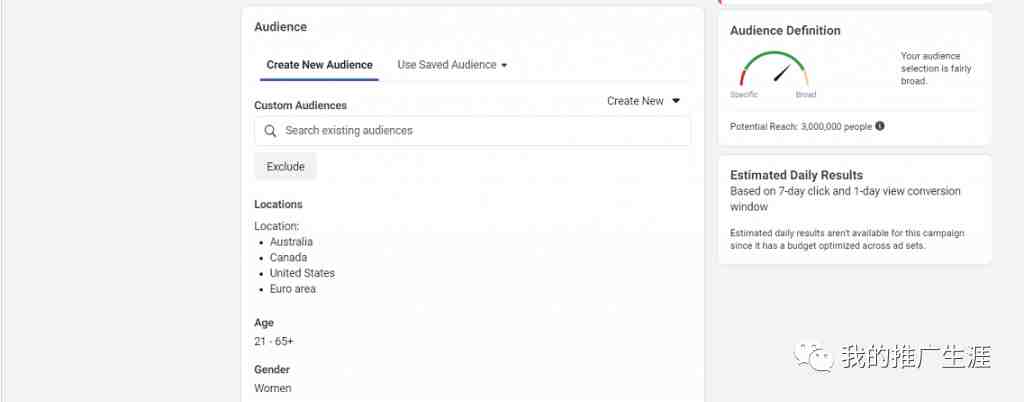Open the Create New dropdown
Viewport: 1024px width, 402px height.
click(643, 101)
